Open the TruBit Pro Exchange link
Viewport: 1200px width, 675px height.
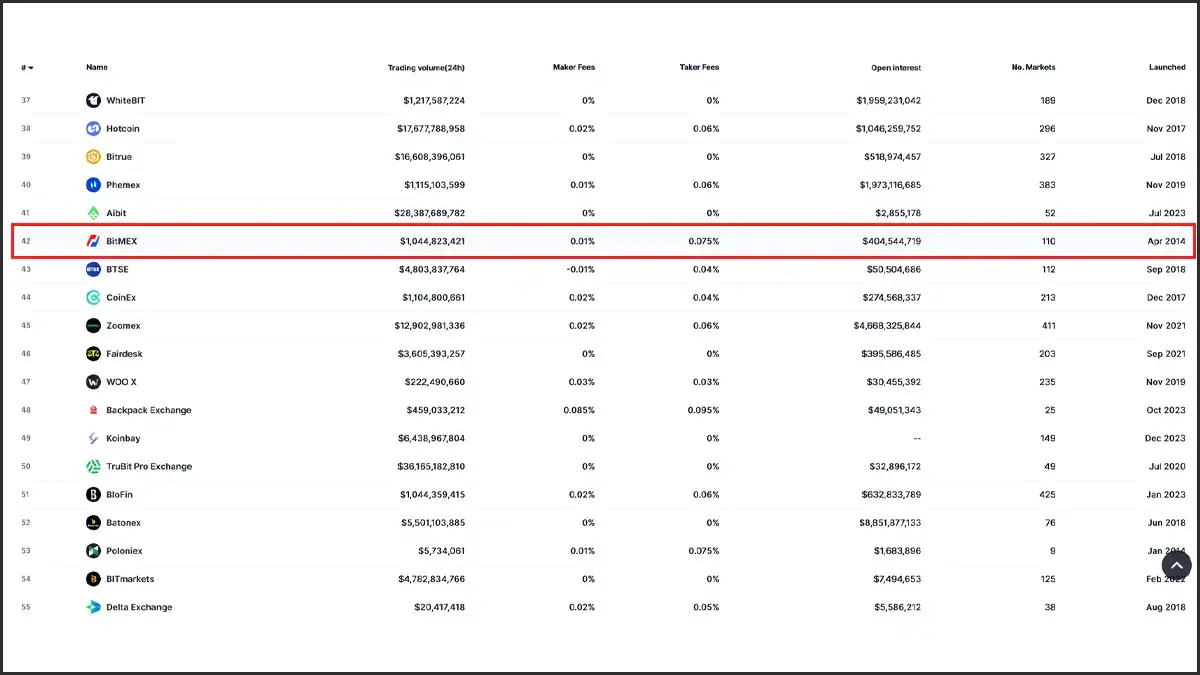(x=149, y=467)
